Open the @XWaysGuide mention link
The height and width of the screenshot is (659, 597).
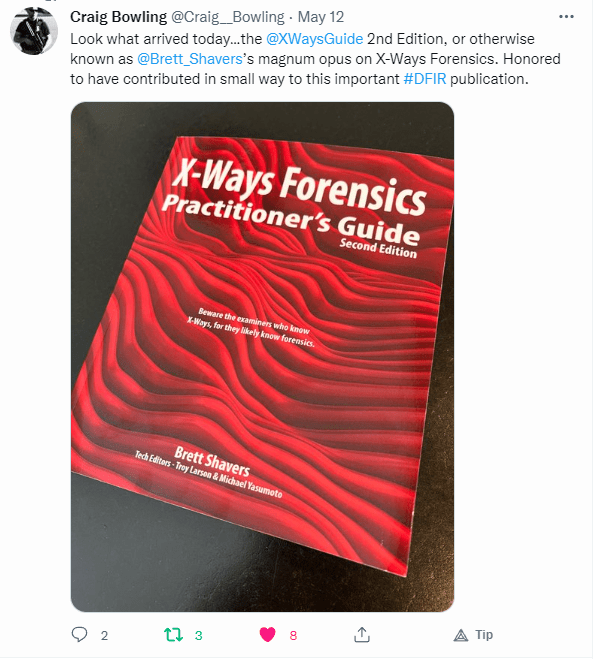(x=314, y=39)
